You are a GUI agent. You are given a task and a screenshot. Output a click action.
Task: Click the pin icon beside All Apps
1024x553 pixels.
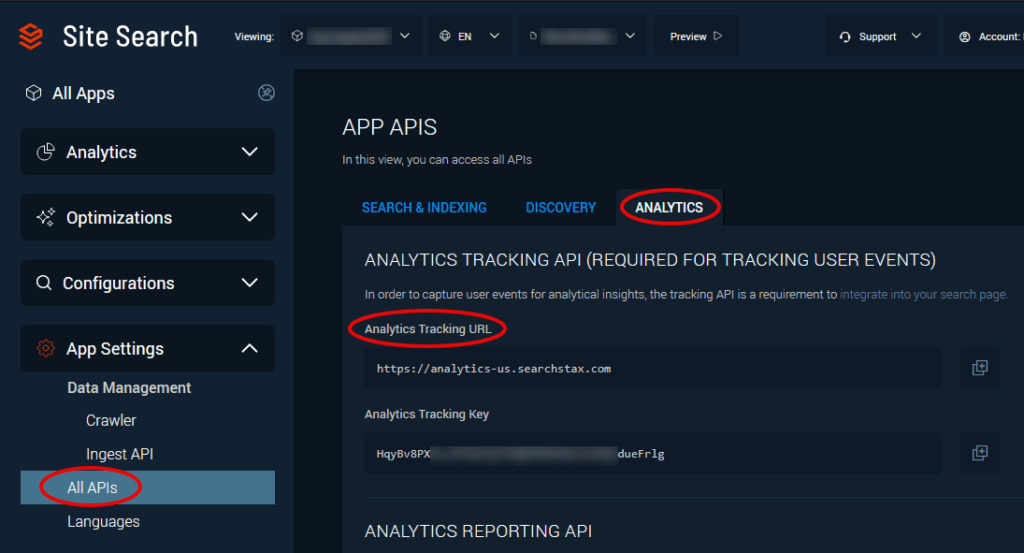[x=266, y=93]
